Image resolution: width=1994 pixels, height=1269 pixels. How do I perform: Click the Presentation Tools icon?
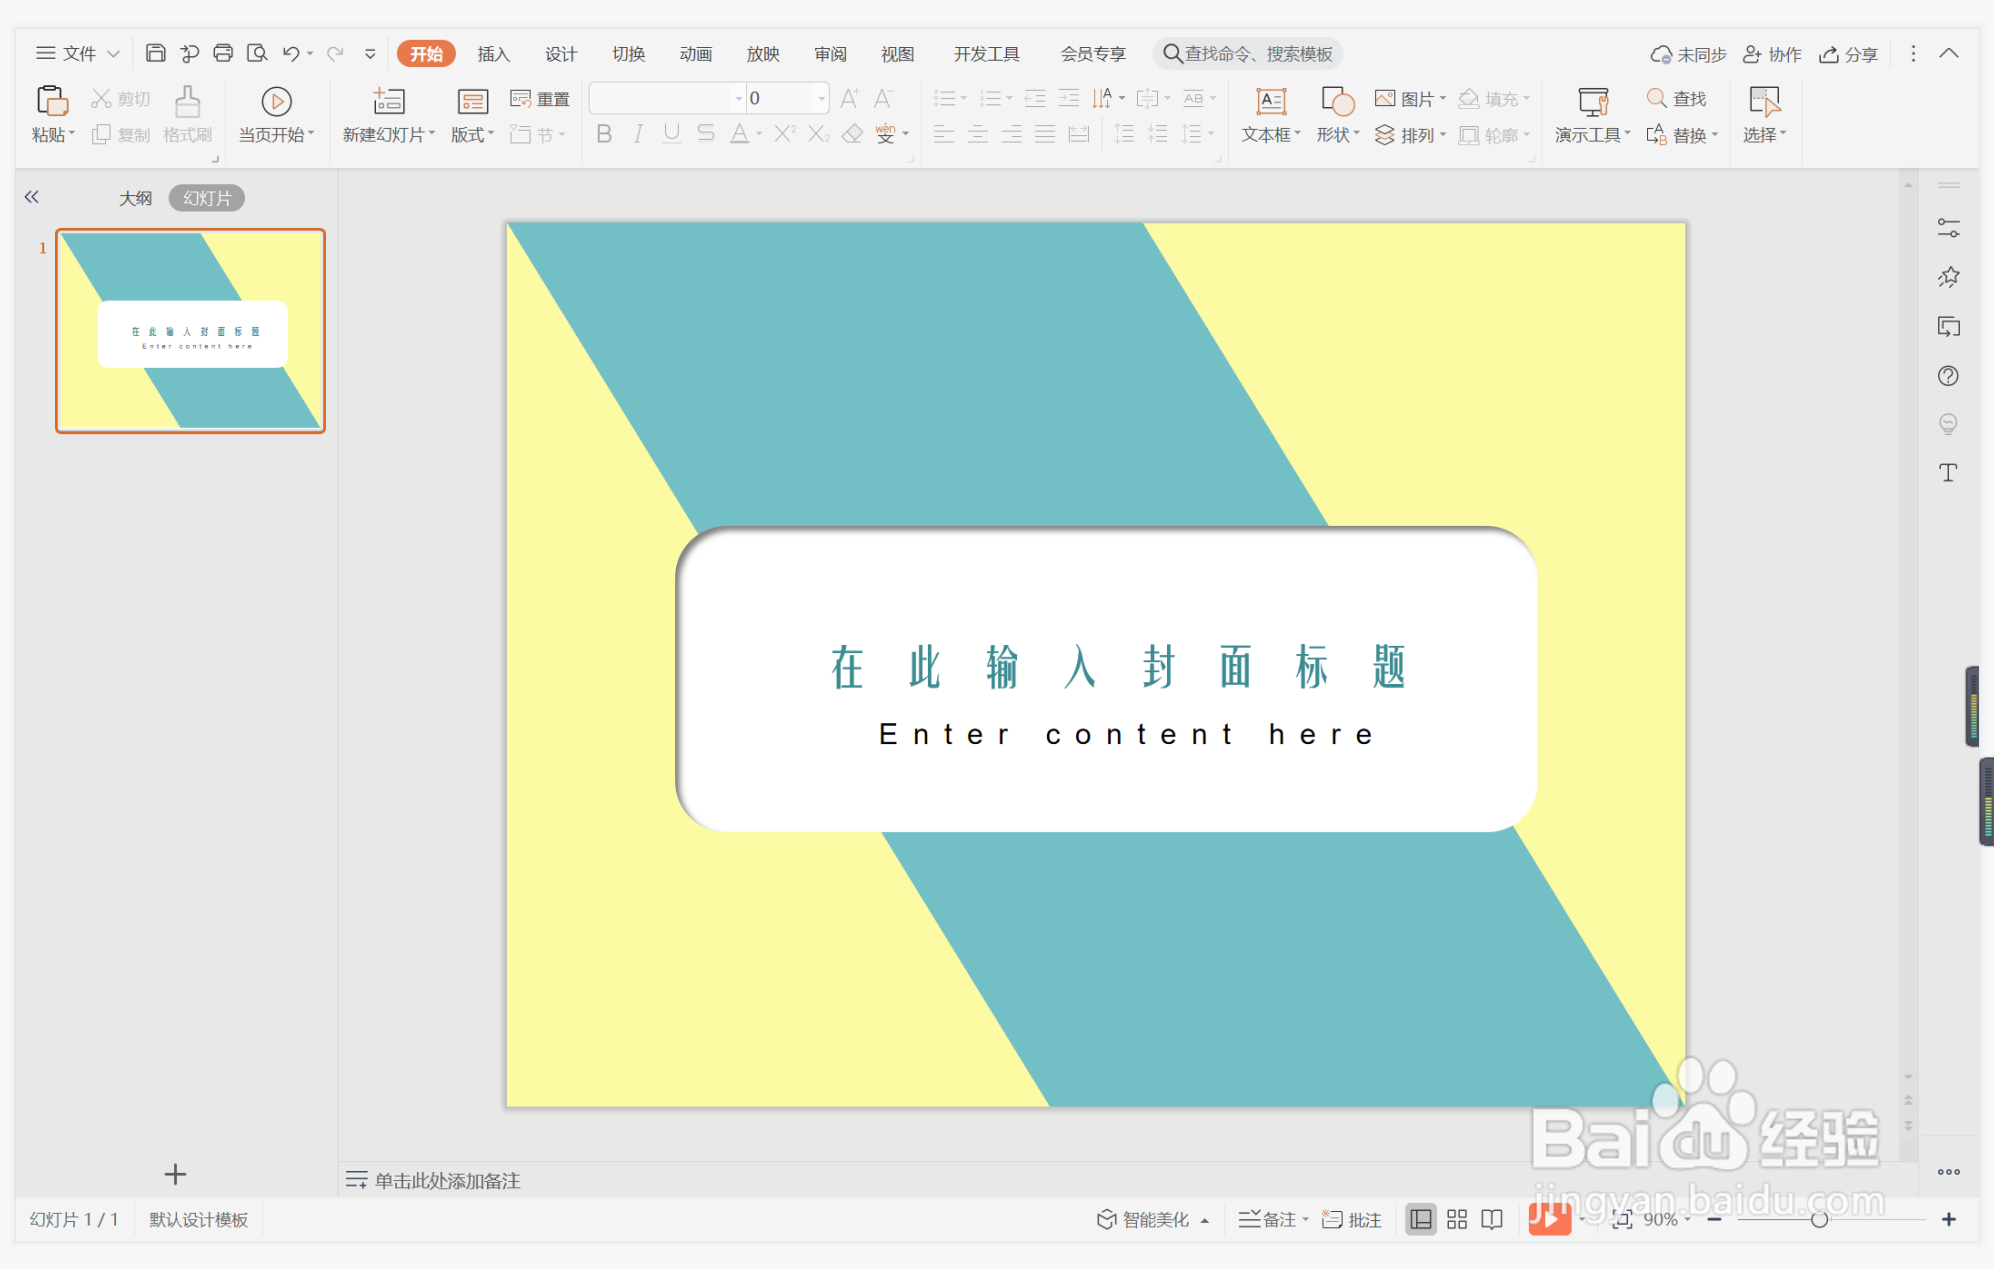[1592, 101]
